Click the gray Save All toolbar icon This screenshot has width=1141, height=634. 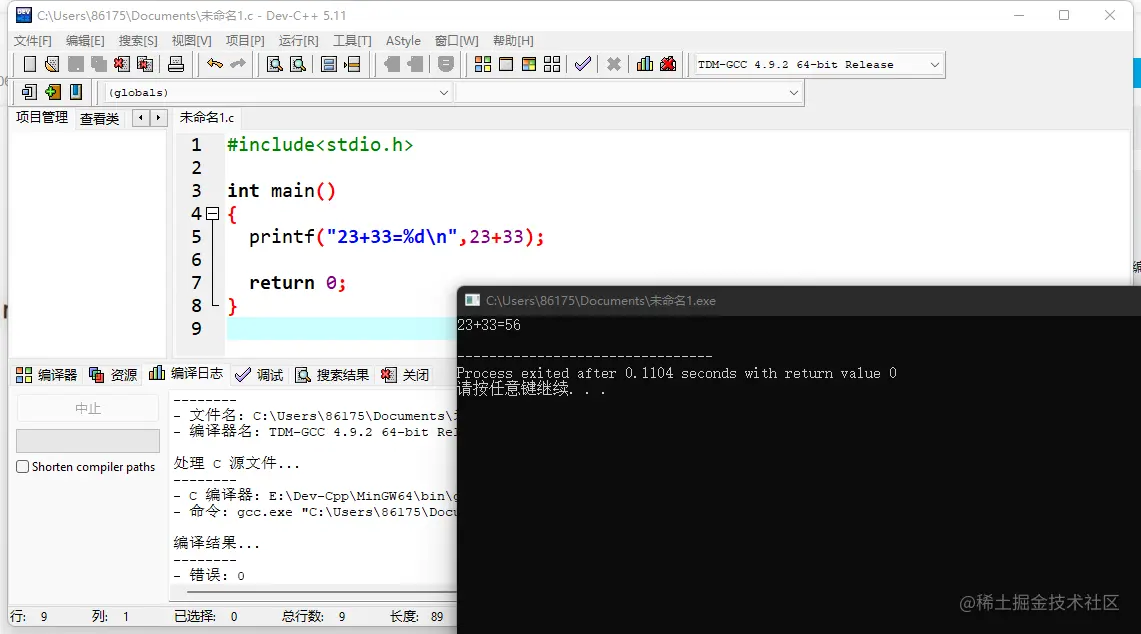point(98,64)
